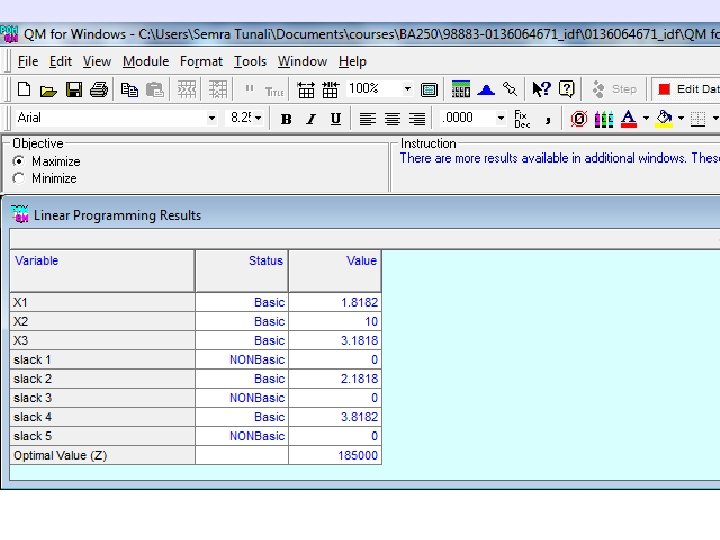The image size is (720, 540).
Task: Select the slack 2 value 2.1818
Action: (x=335, y=379)
